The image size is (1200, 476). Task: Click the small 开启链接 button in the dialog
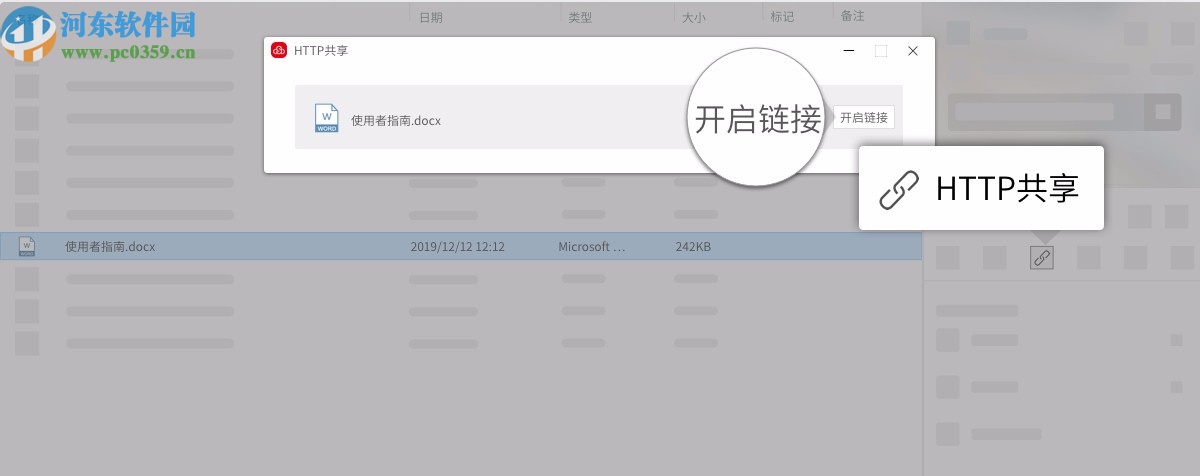point(864,117)
